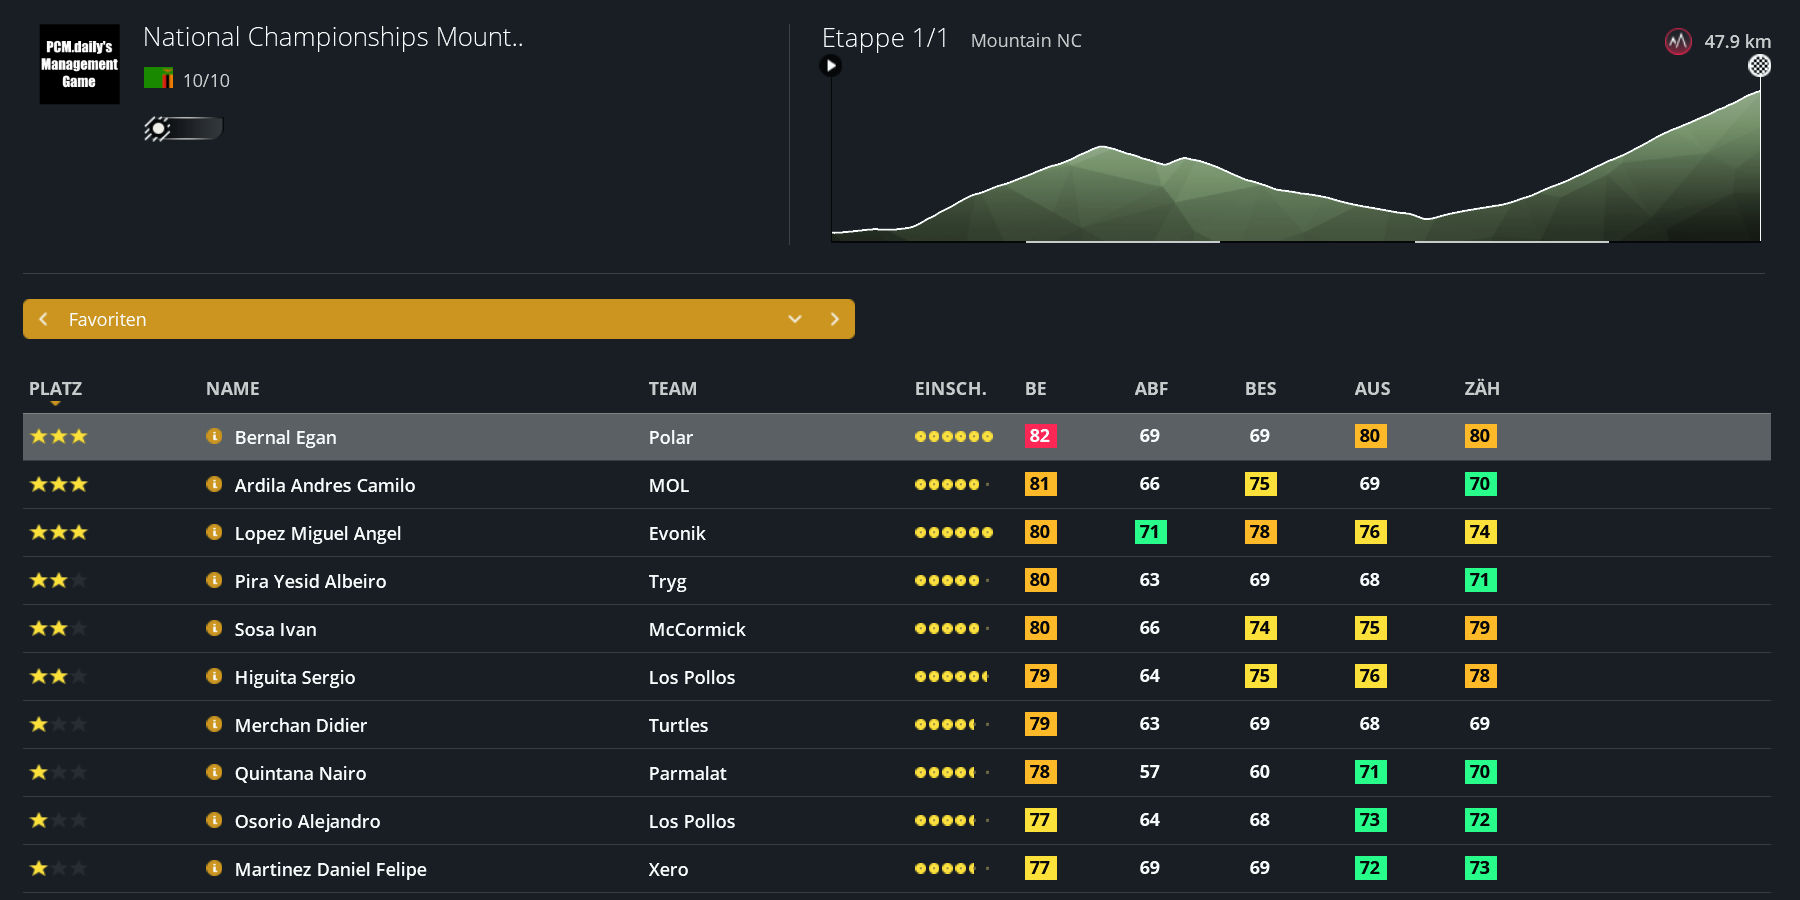
Task: Sort by ABF column
Action: (x=1151, y=388)
